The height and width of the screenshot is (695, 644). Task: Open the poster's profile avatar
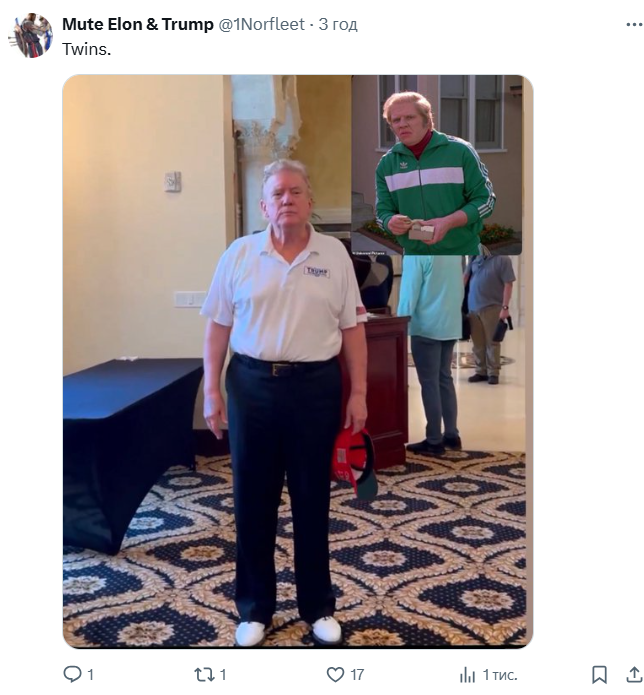point(30,35)
